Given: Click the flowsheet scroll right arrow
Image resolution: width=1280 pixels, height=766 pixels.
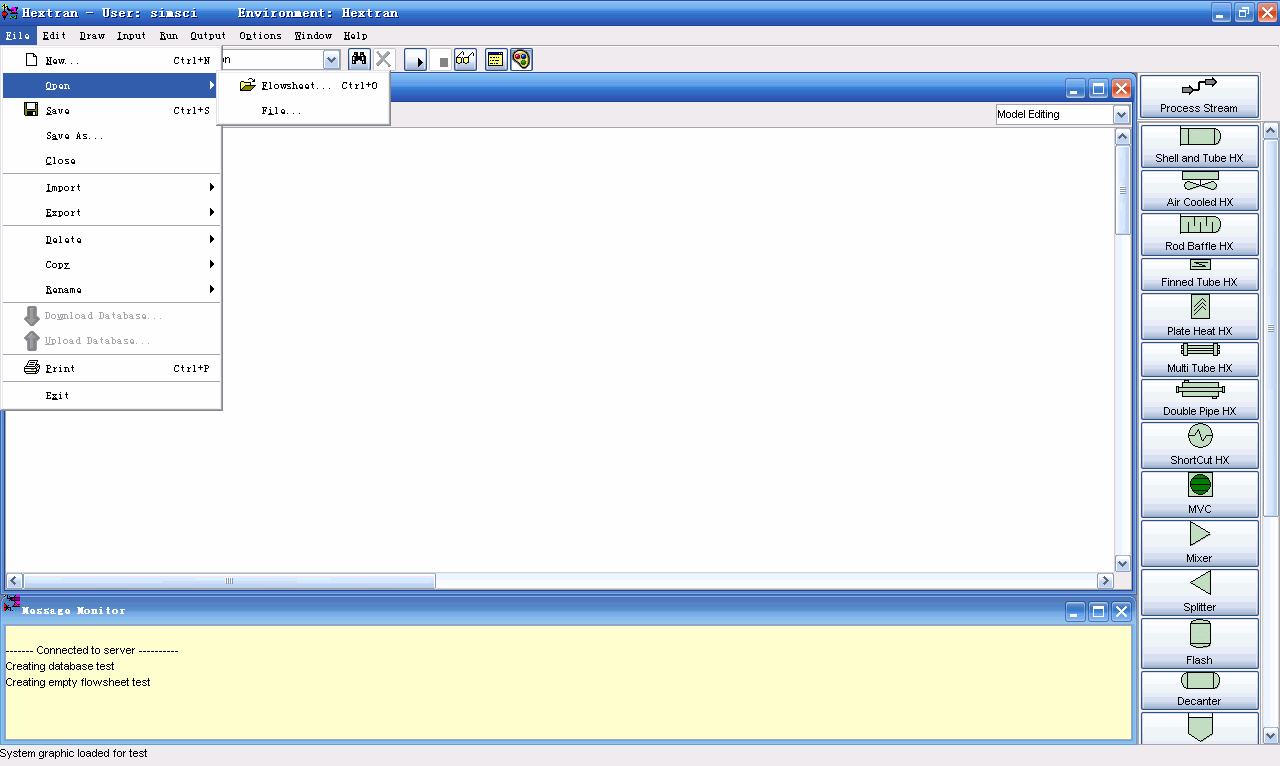Looking at the screenshot, I should point(1106,581).
